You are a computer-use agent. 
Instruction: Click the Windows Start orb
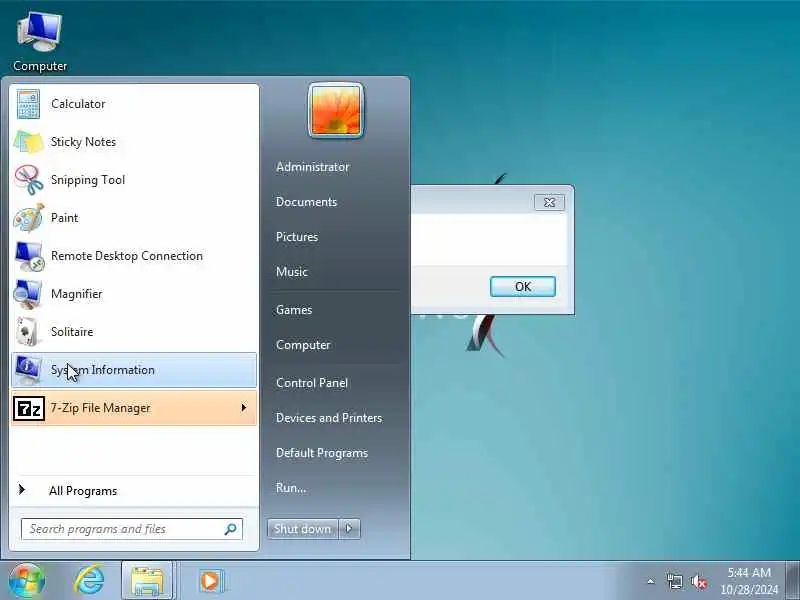pos(27,581)
